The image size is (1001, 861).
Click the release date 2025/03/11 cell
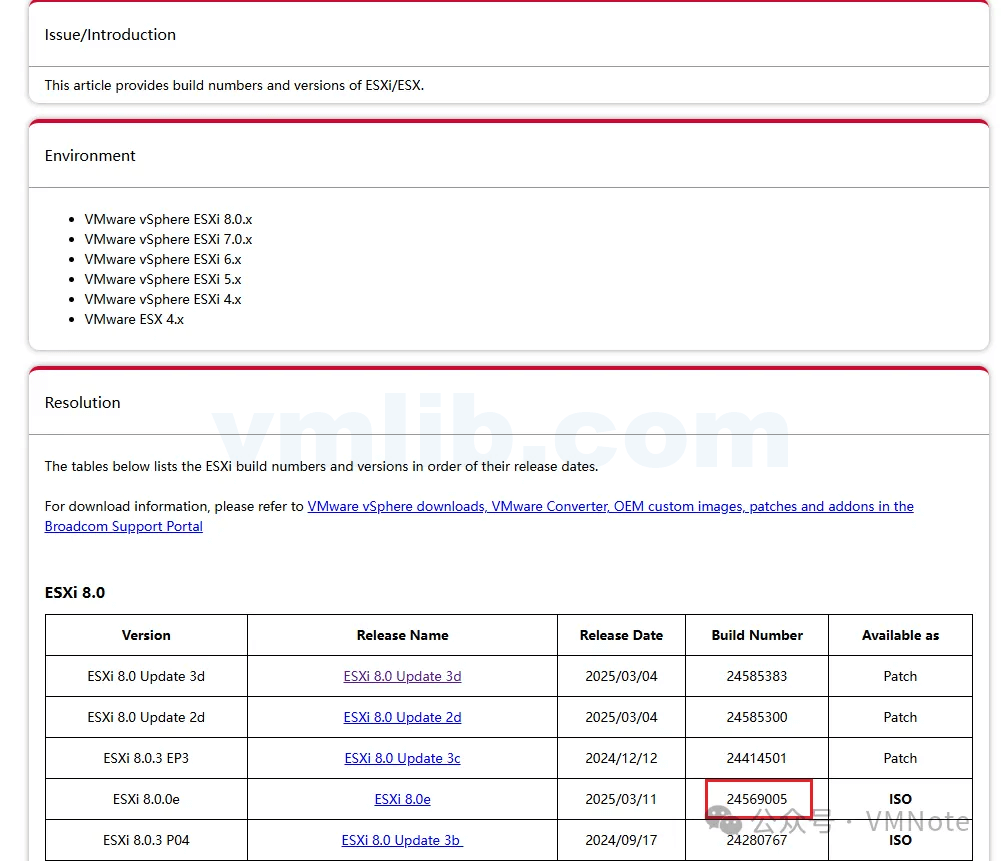(x=621, y=799)
